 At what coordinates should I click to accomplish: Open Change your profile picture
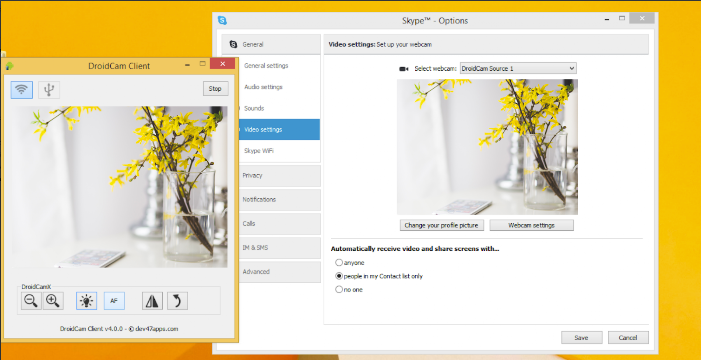(442, 225)
